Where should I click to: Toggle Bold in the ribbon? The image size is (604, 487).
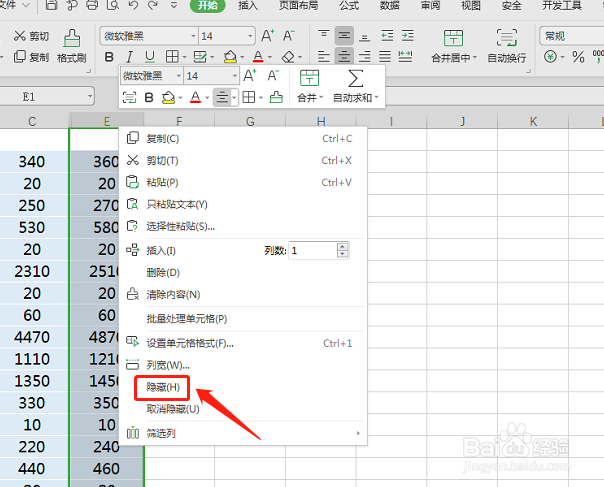(x=109, y=57)
